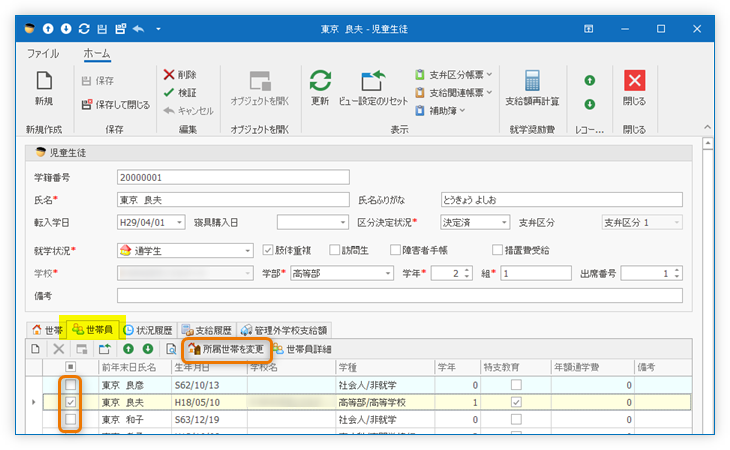Click the 更新 refresh button in the ribbon

[320, 88]
